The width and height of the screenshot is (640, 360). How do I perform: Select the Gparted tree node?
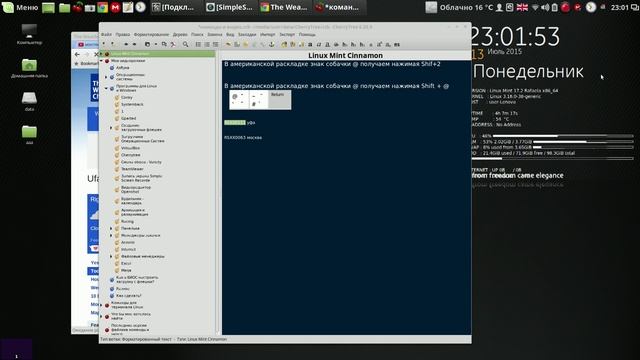129,118
